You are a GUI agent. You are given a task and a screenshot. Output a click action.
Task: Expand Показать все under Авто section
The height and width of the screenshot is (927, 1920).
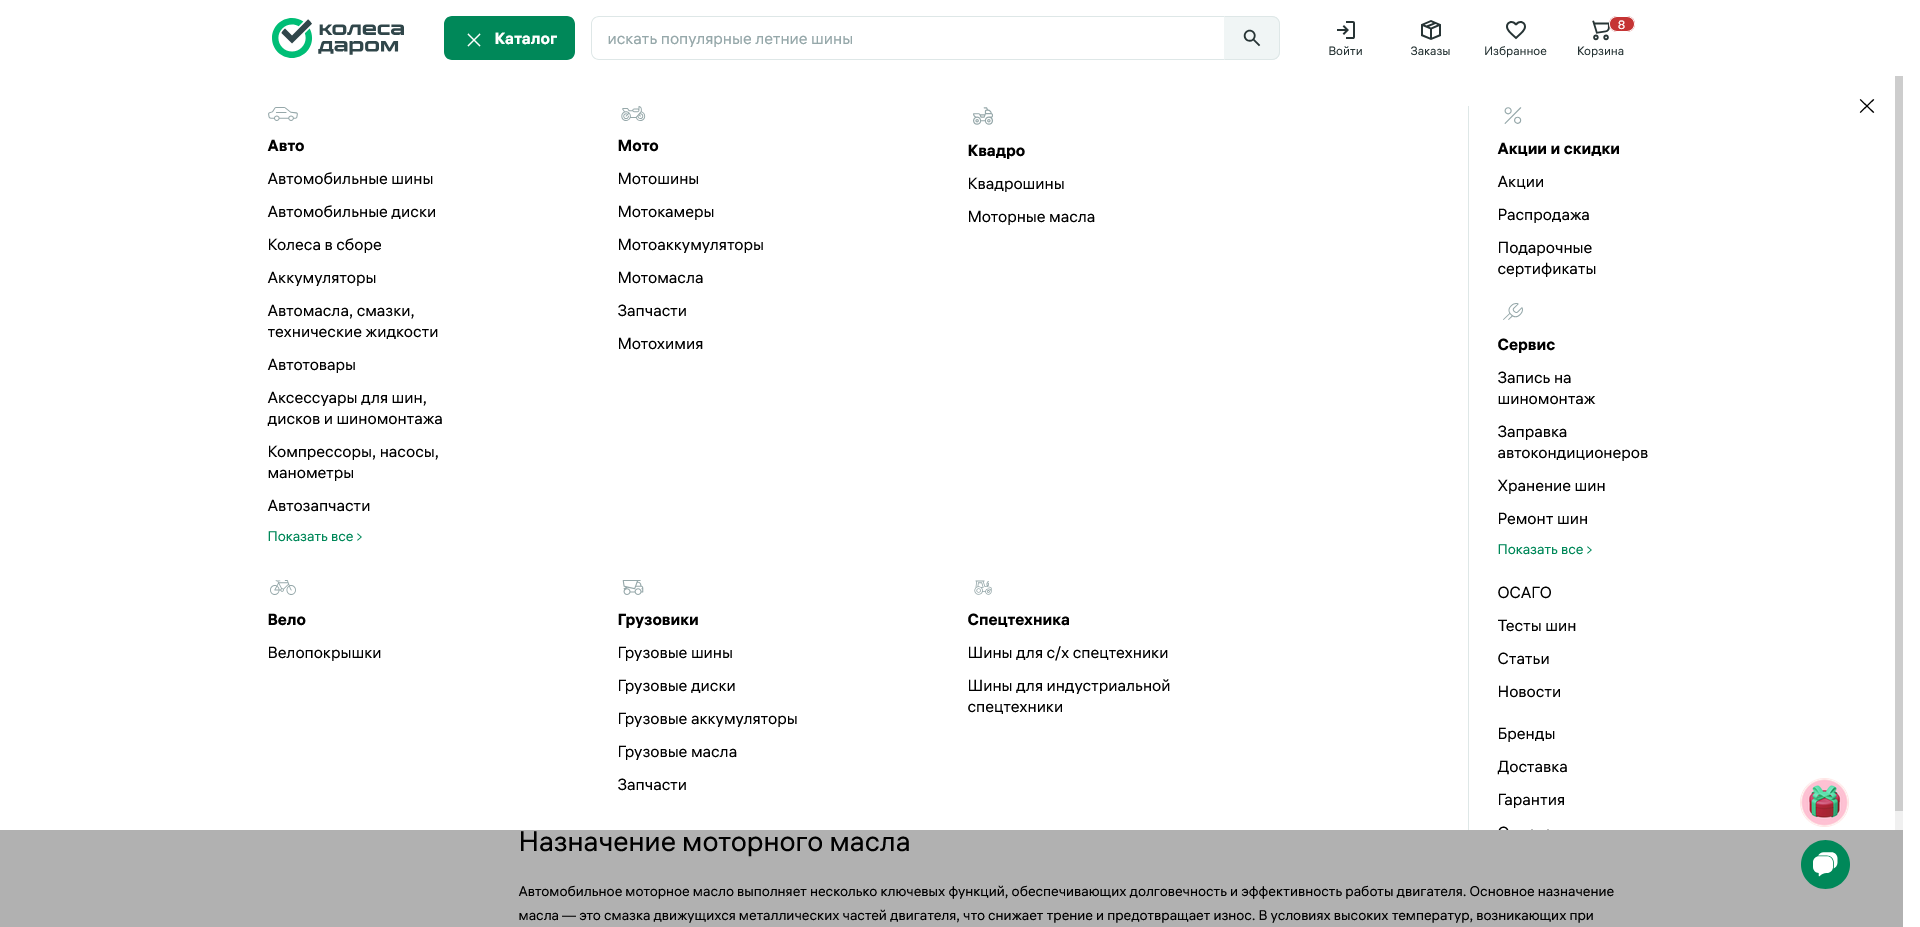[314, 537]
